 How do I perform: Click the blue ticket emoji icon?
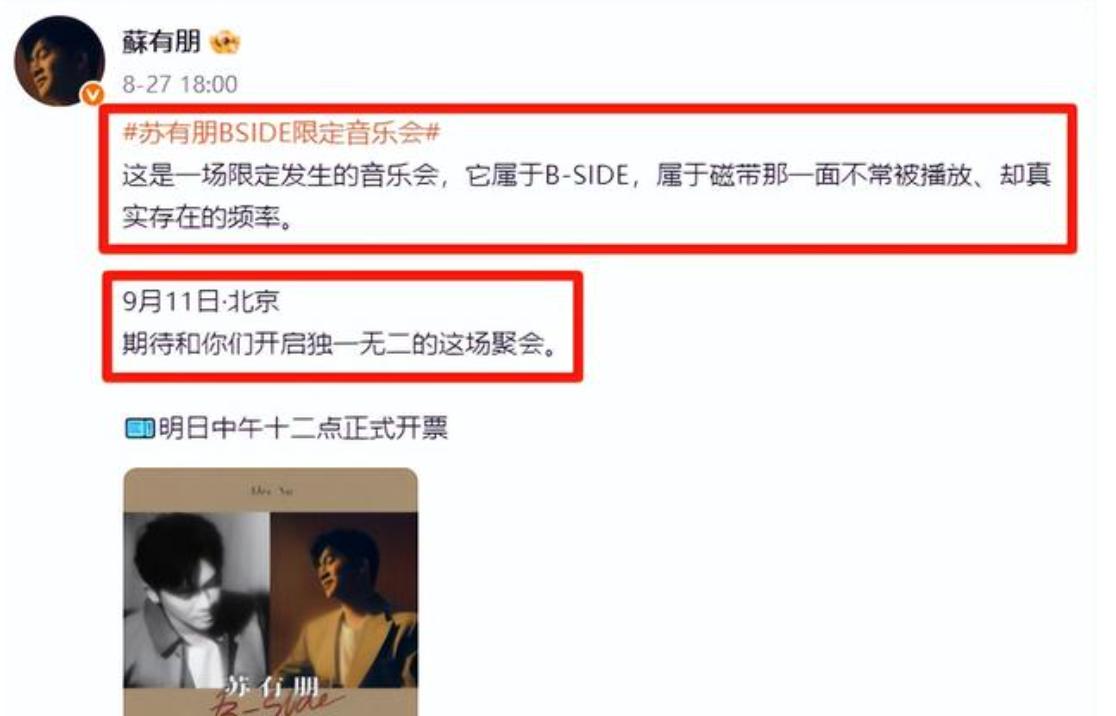(x=140, y=428)
